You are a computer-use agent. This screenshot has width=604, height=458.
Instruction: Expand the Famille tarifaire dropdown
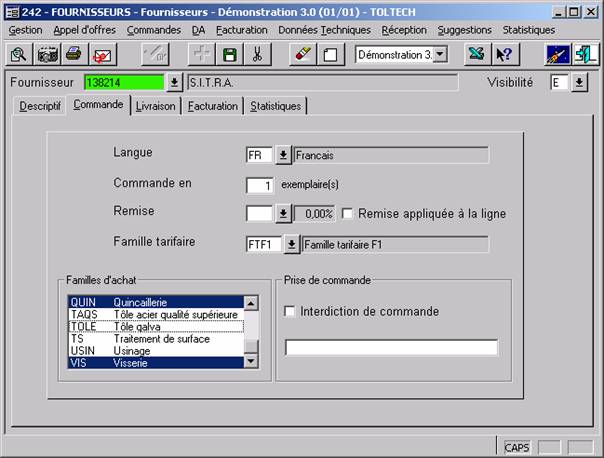point(290,244)
